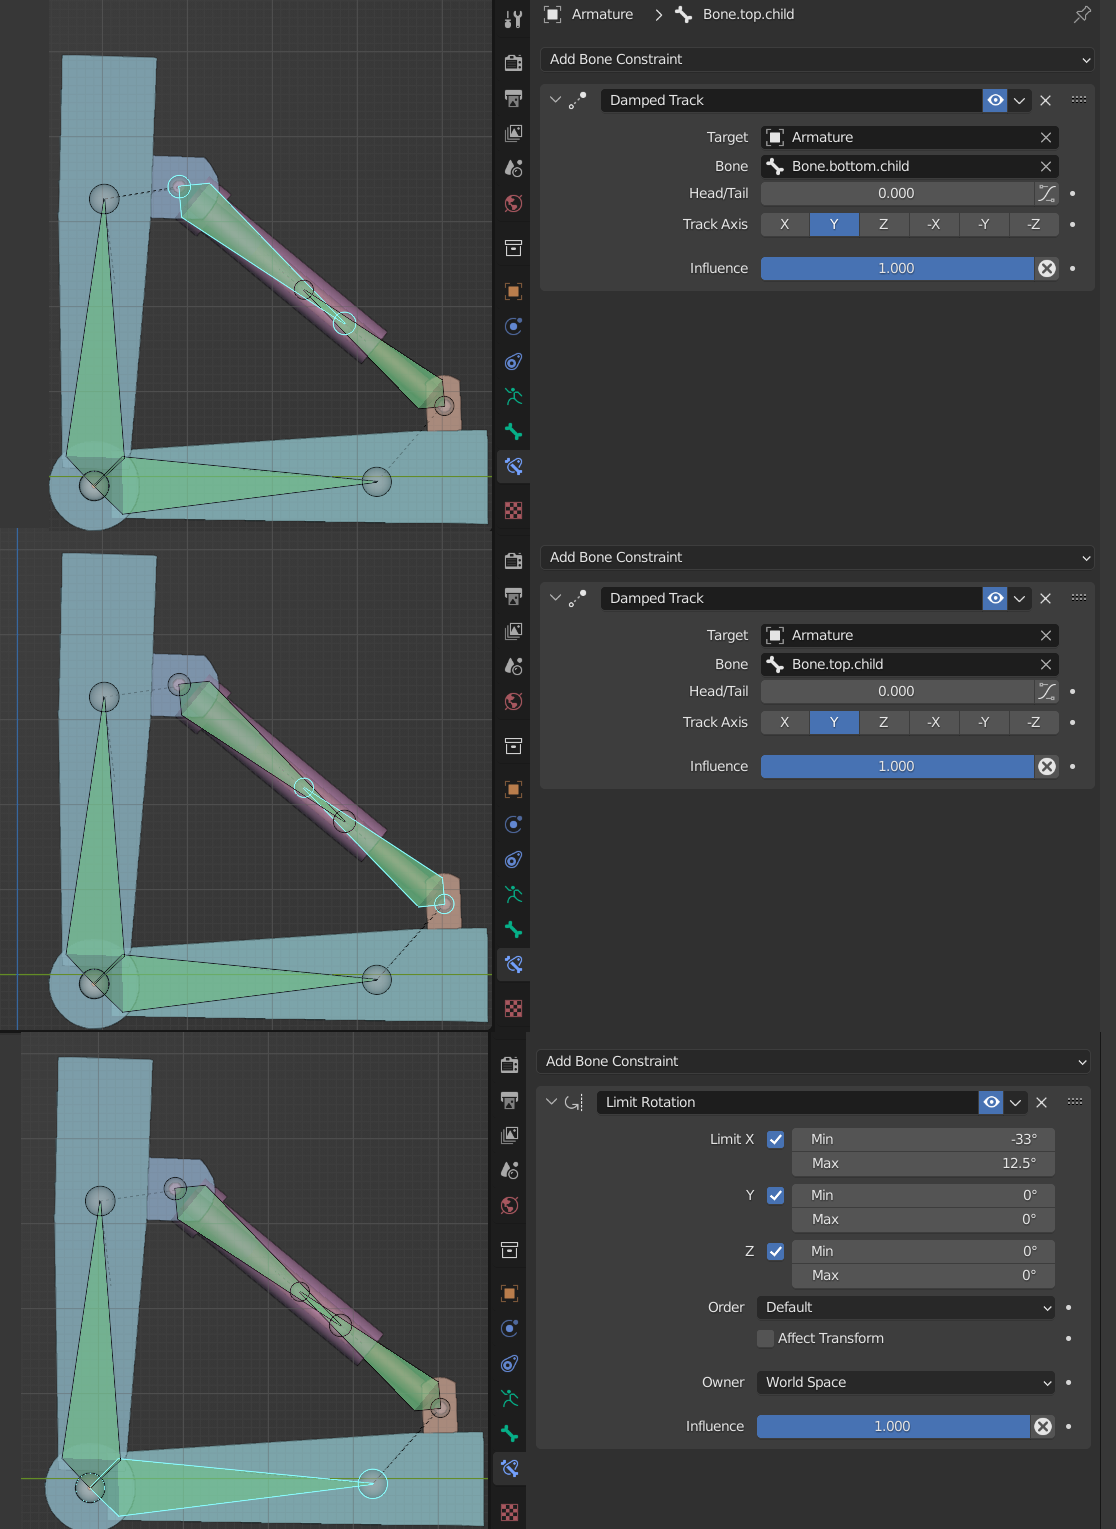This screenshot has height=1529, width=1116.
Task: Uncheck the Limit Y checkbox
Action: 775,1195
